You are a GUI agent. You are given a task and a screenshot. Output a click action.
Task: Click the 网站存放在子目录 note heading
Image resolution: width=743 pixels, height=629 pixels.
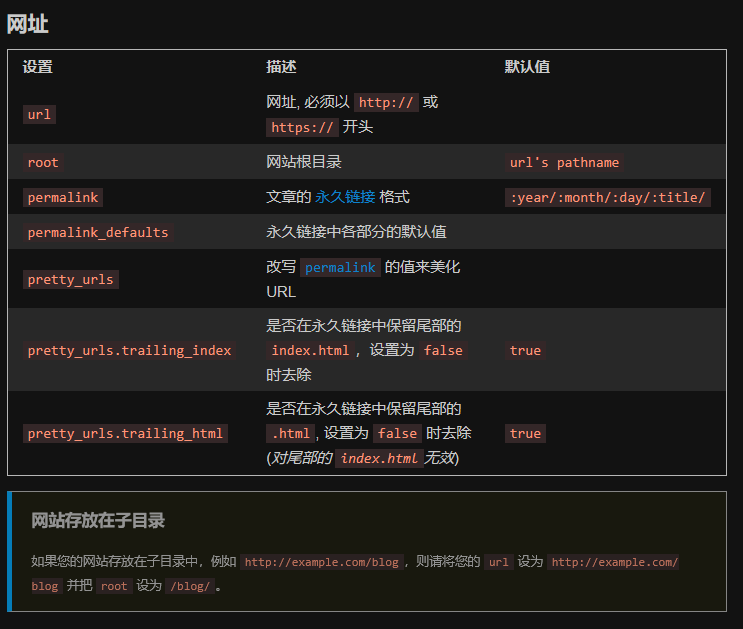(98, 520)
